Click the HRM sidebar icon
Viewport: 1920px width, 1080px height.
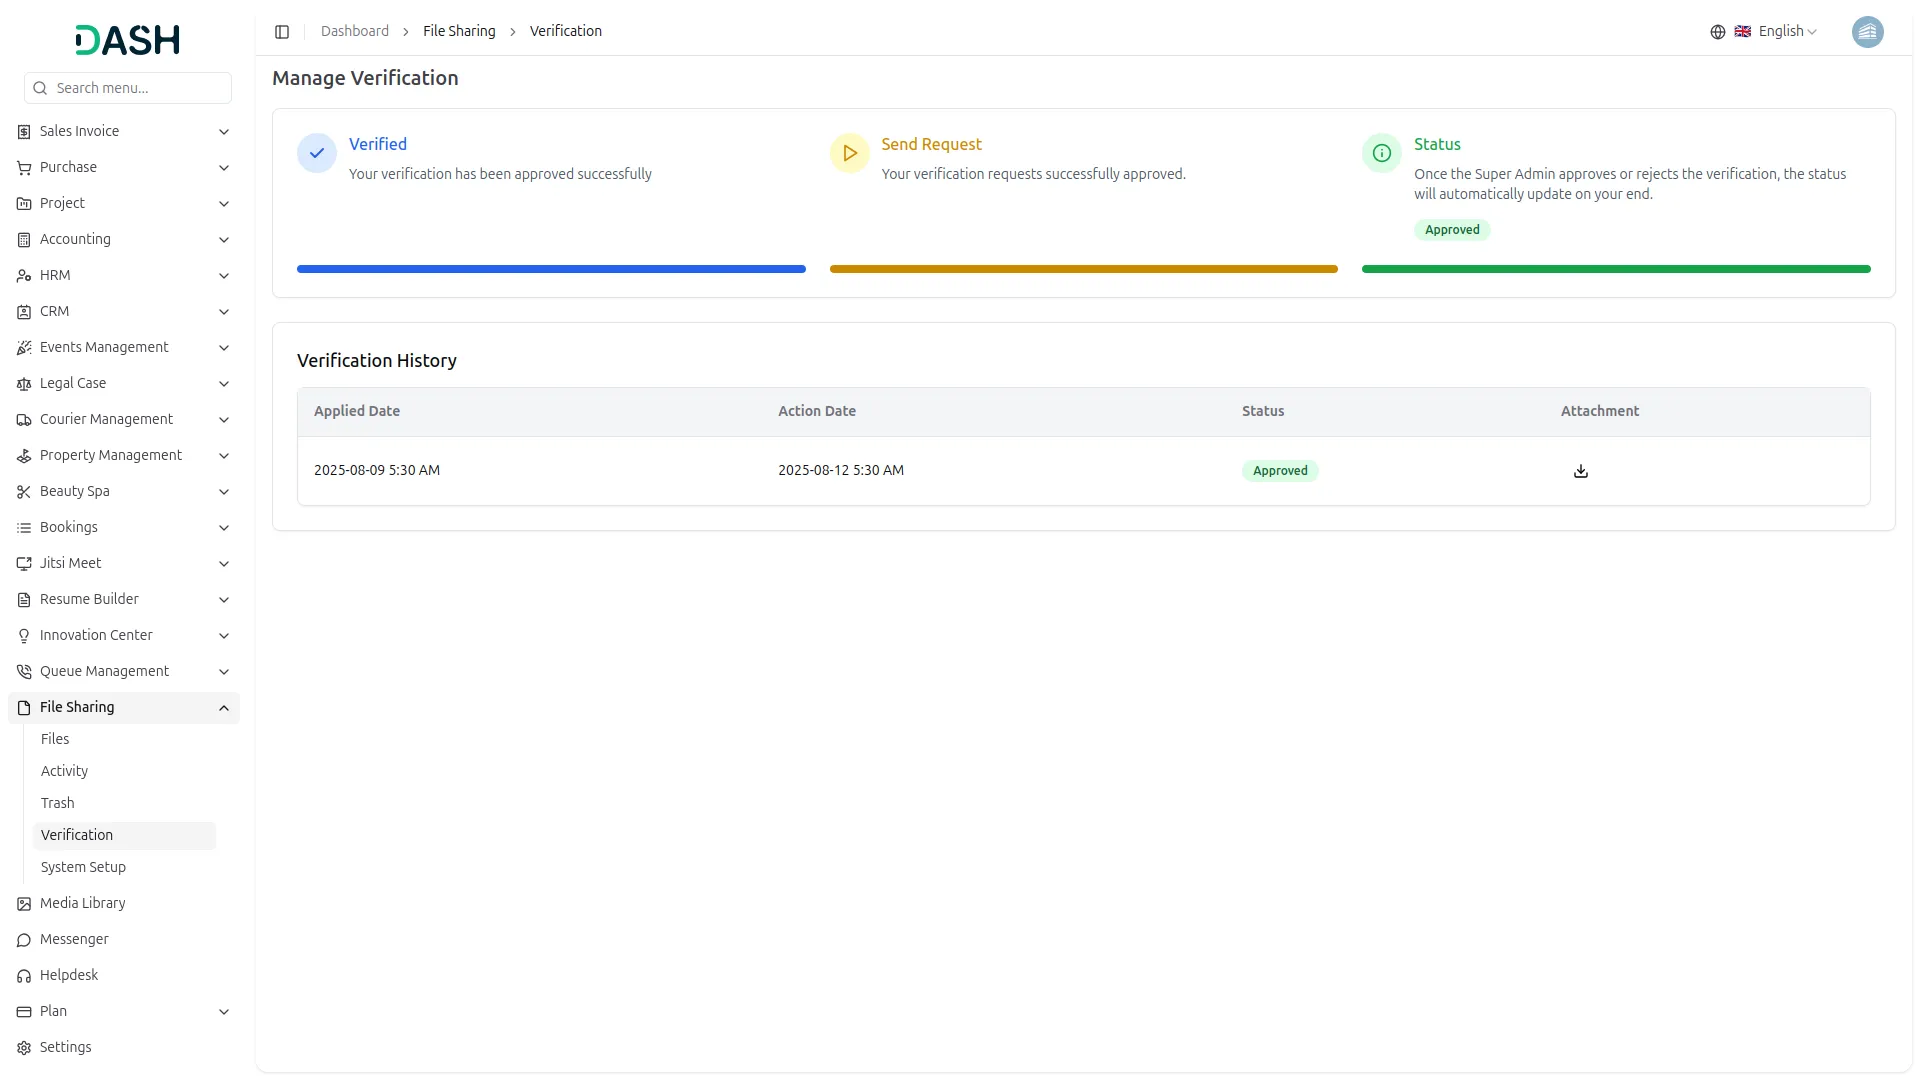coord(22,275)
